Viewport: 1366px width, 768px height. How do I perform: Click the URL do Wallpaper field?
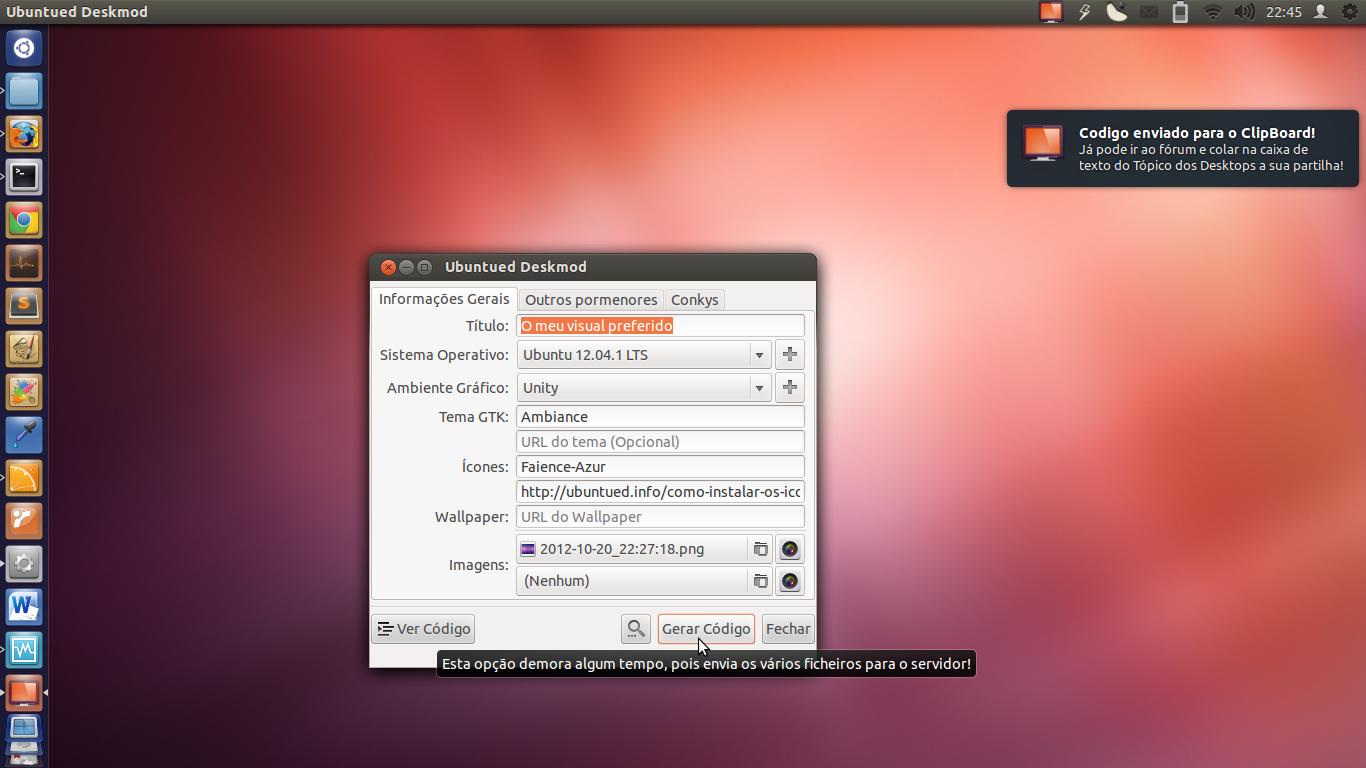click(660, 517)
